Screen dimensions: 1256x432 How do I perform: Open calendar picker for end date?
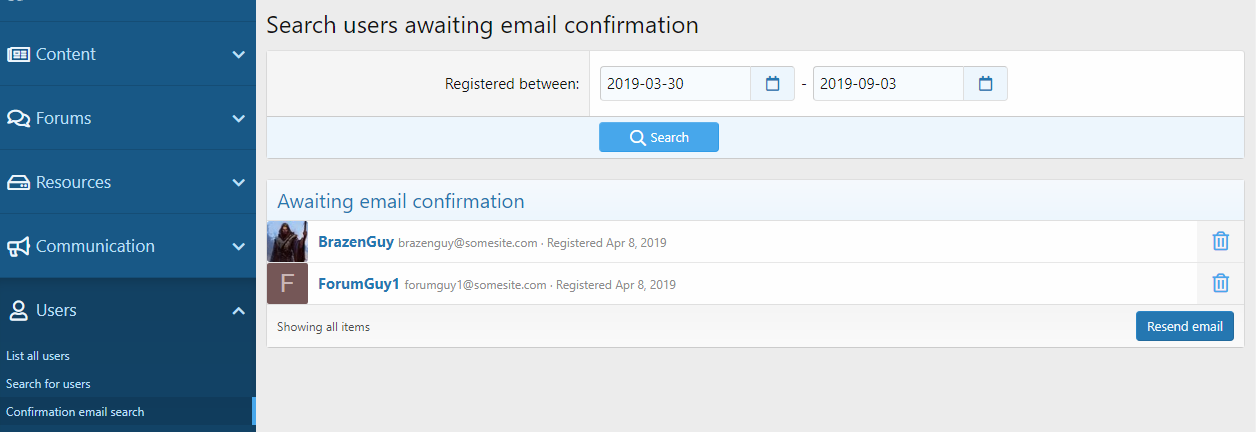(x=985, y=84)
